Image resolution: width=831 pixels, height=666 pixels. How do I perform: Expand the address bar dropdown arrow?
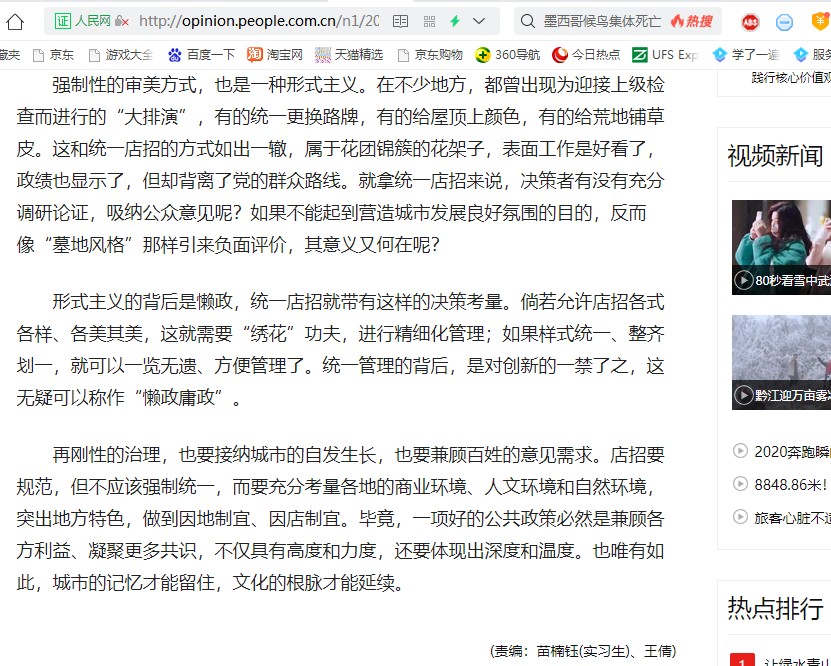(x=479, y=21)
